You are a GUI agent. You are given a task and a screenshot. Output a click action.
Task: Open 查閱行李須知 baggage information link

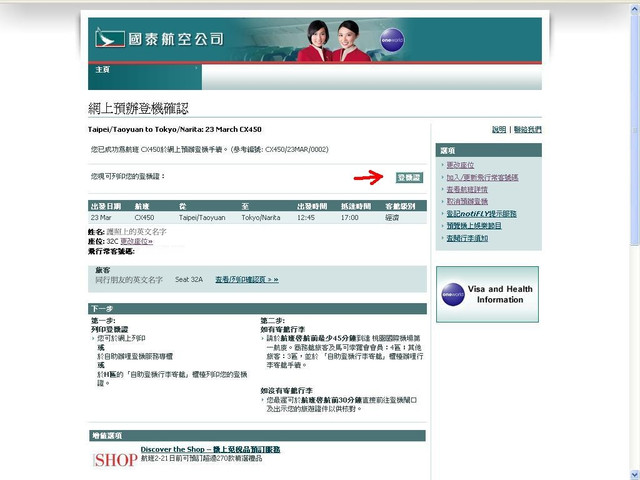click(x=467, y=238)
